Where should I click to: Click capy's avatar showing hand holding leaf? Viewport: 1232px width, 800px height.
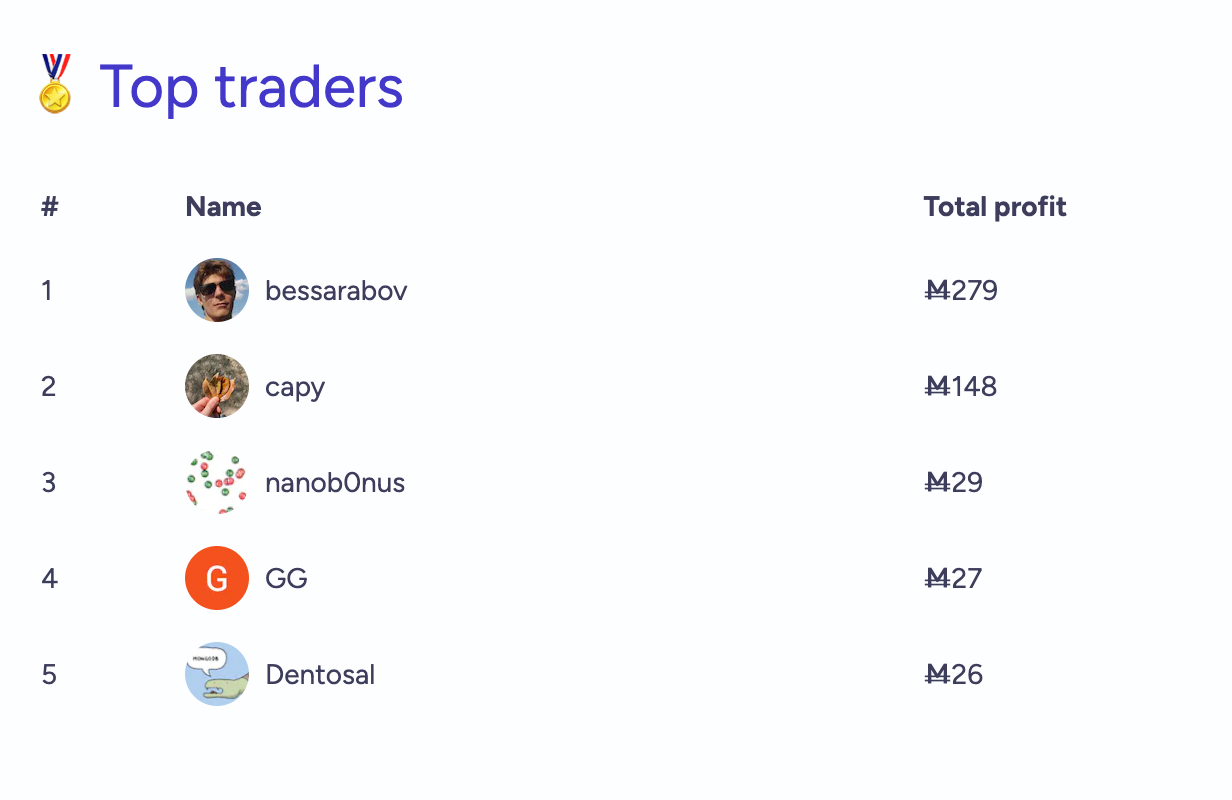[217, 386]
